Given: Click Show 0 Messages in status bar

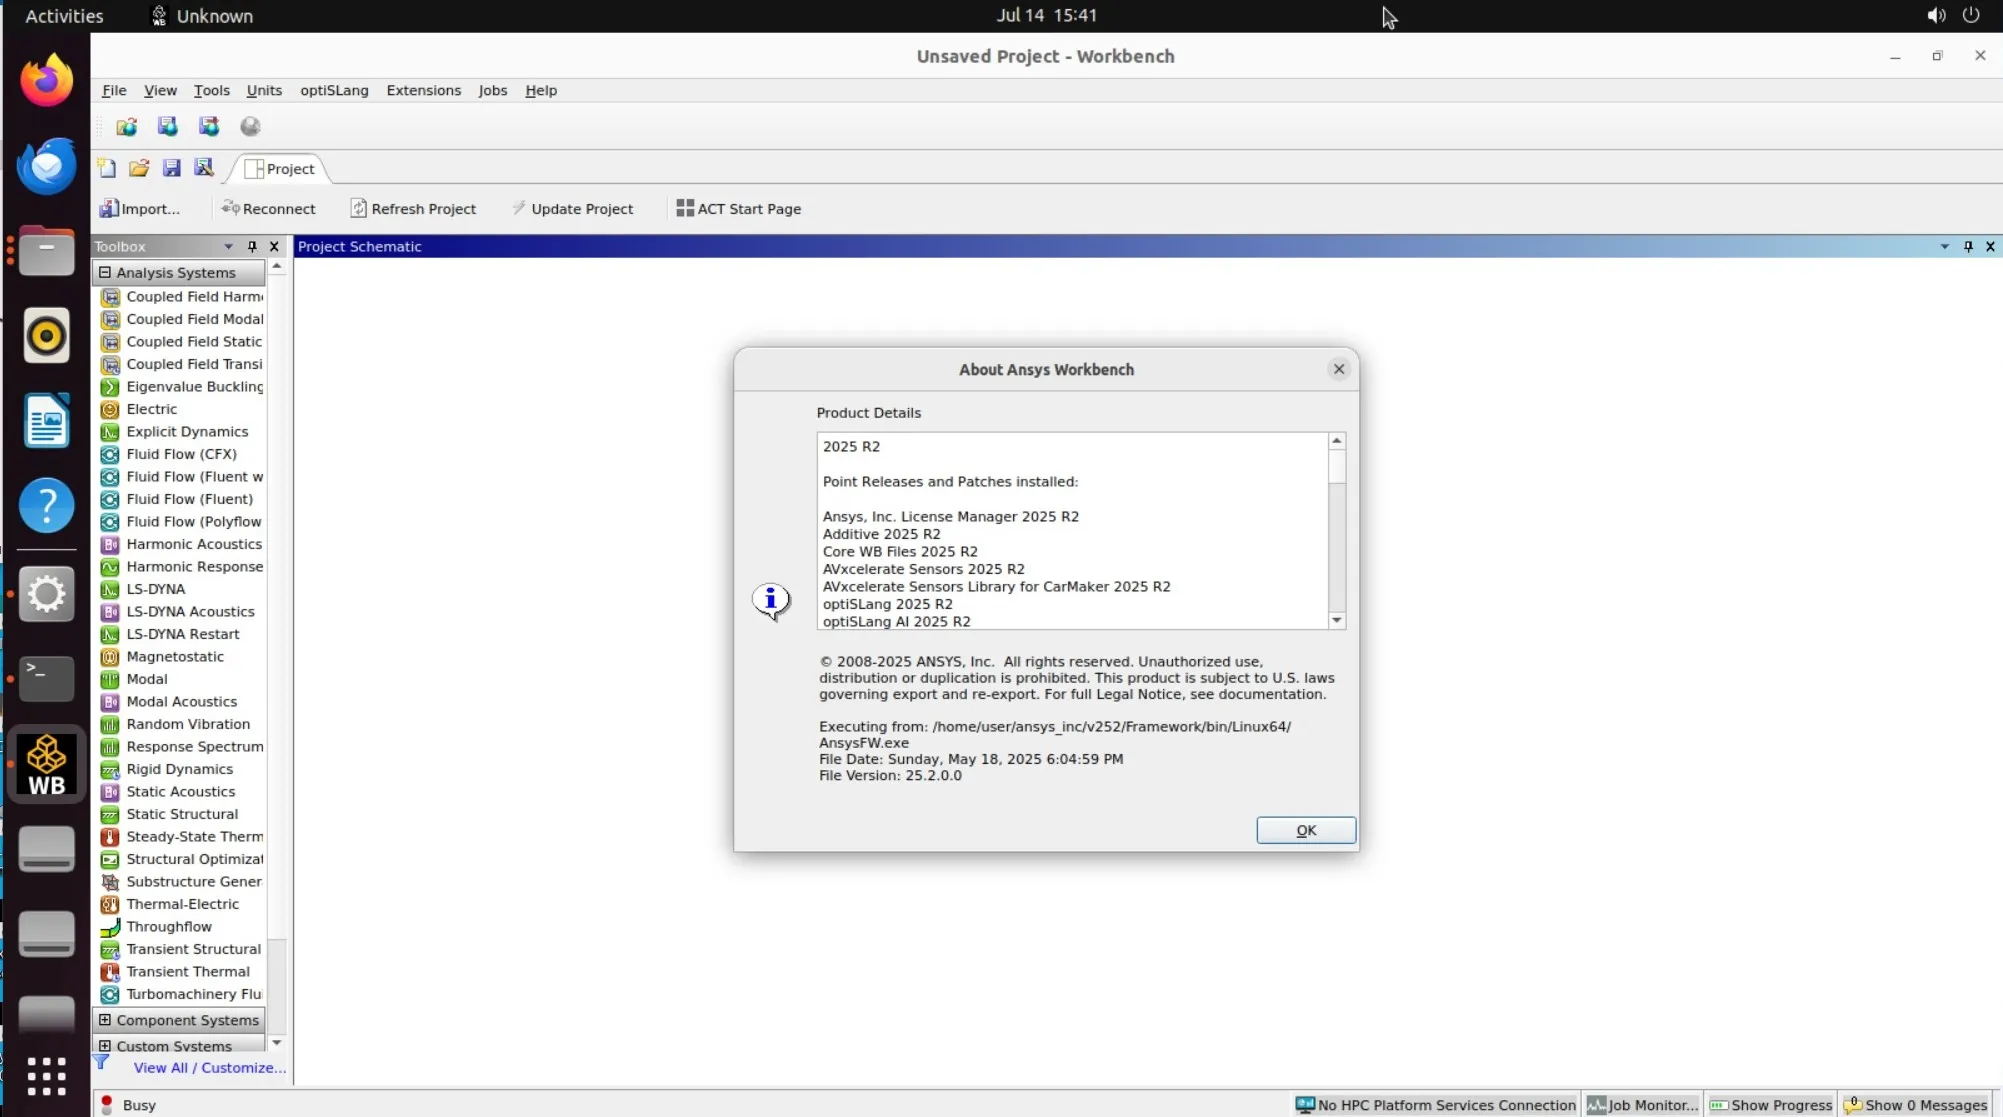Looking at the screenshot, I should (x=1916, y=1105).
